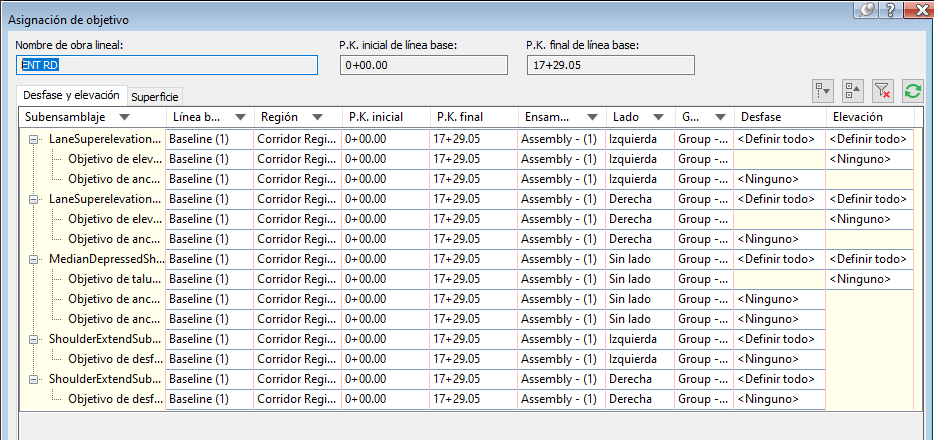Image resolution: width=934 pixels, height=440 pixels.
Task: Click the Nombre de obra lineal field
Action: click(x=167, y=65)
